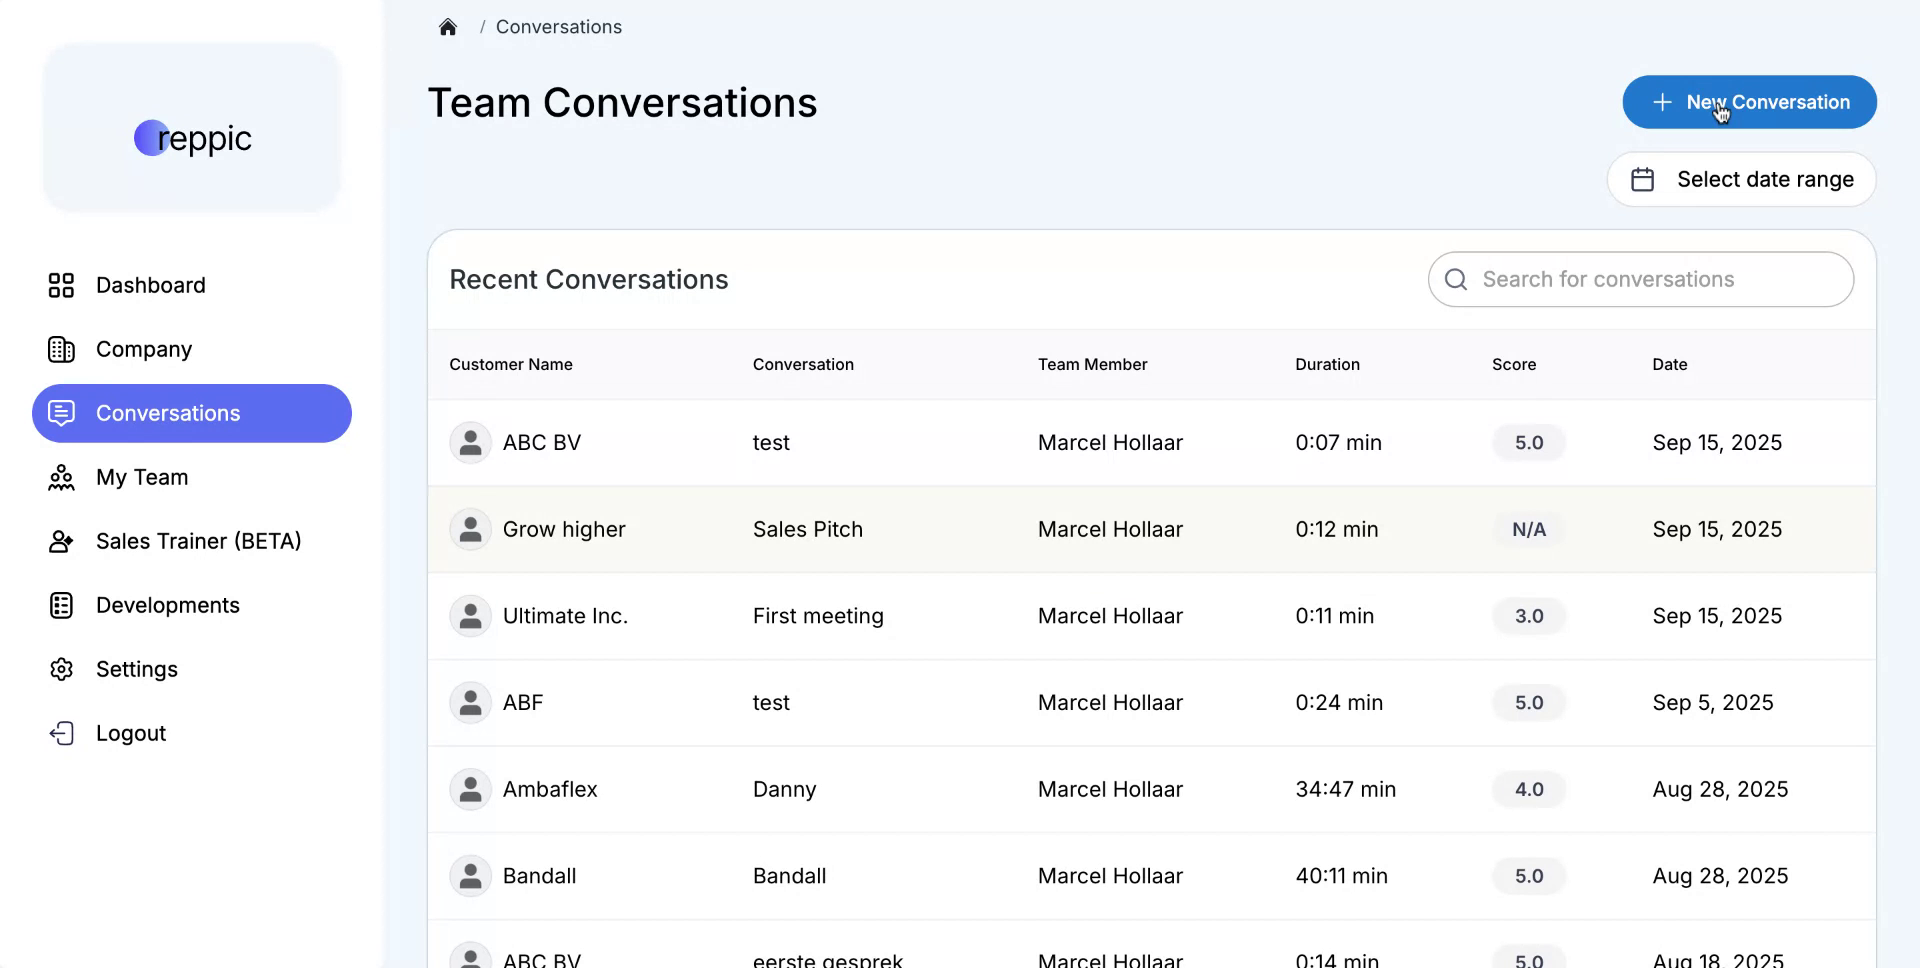Click the home icon in breadcrumb
Viewport: 1920px width, 968px height.
(448, 27)
